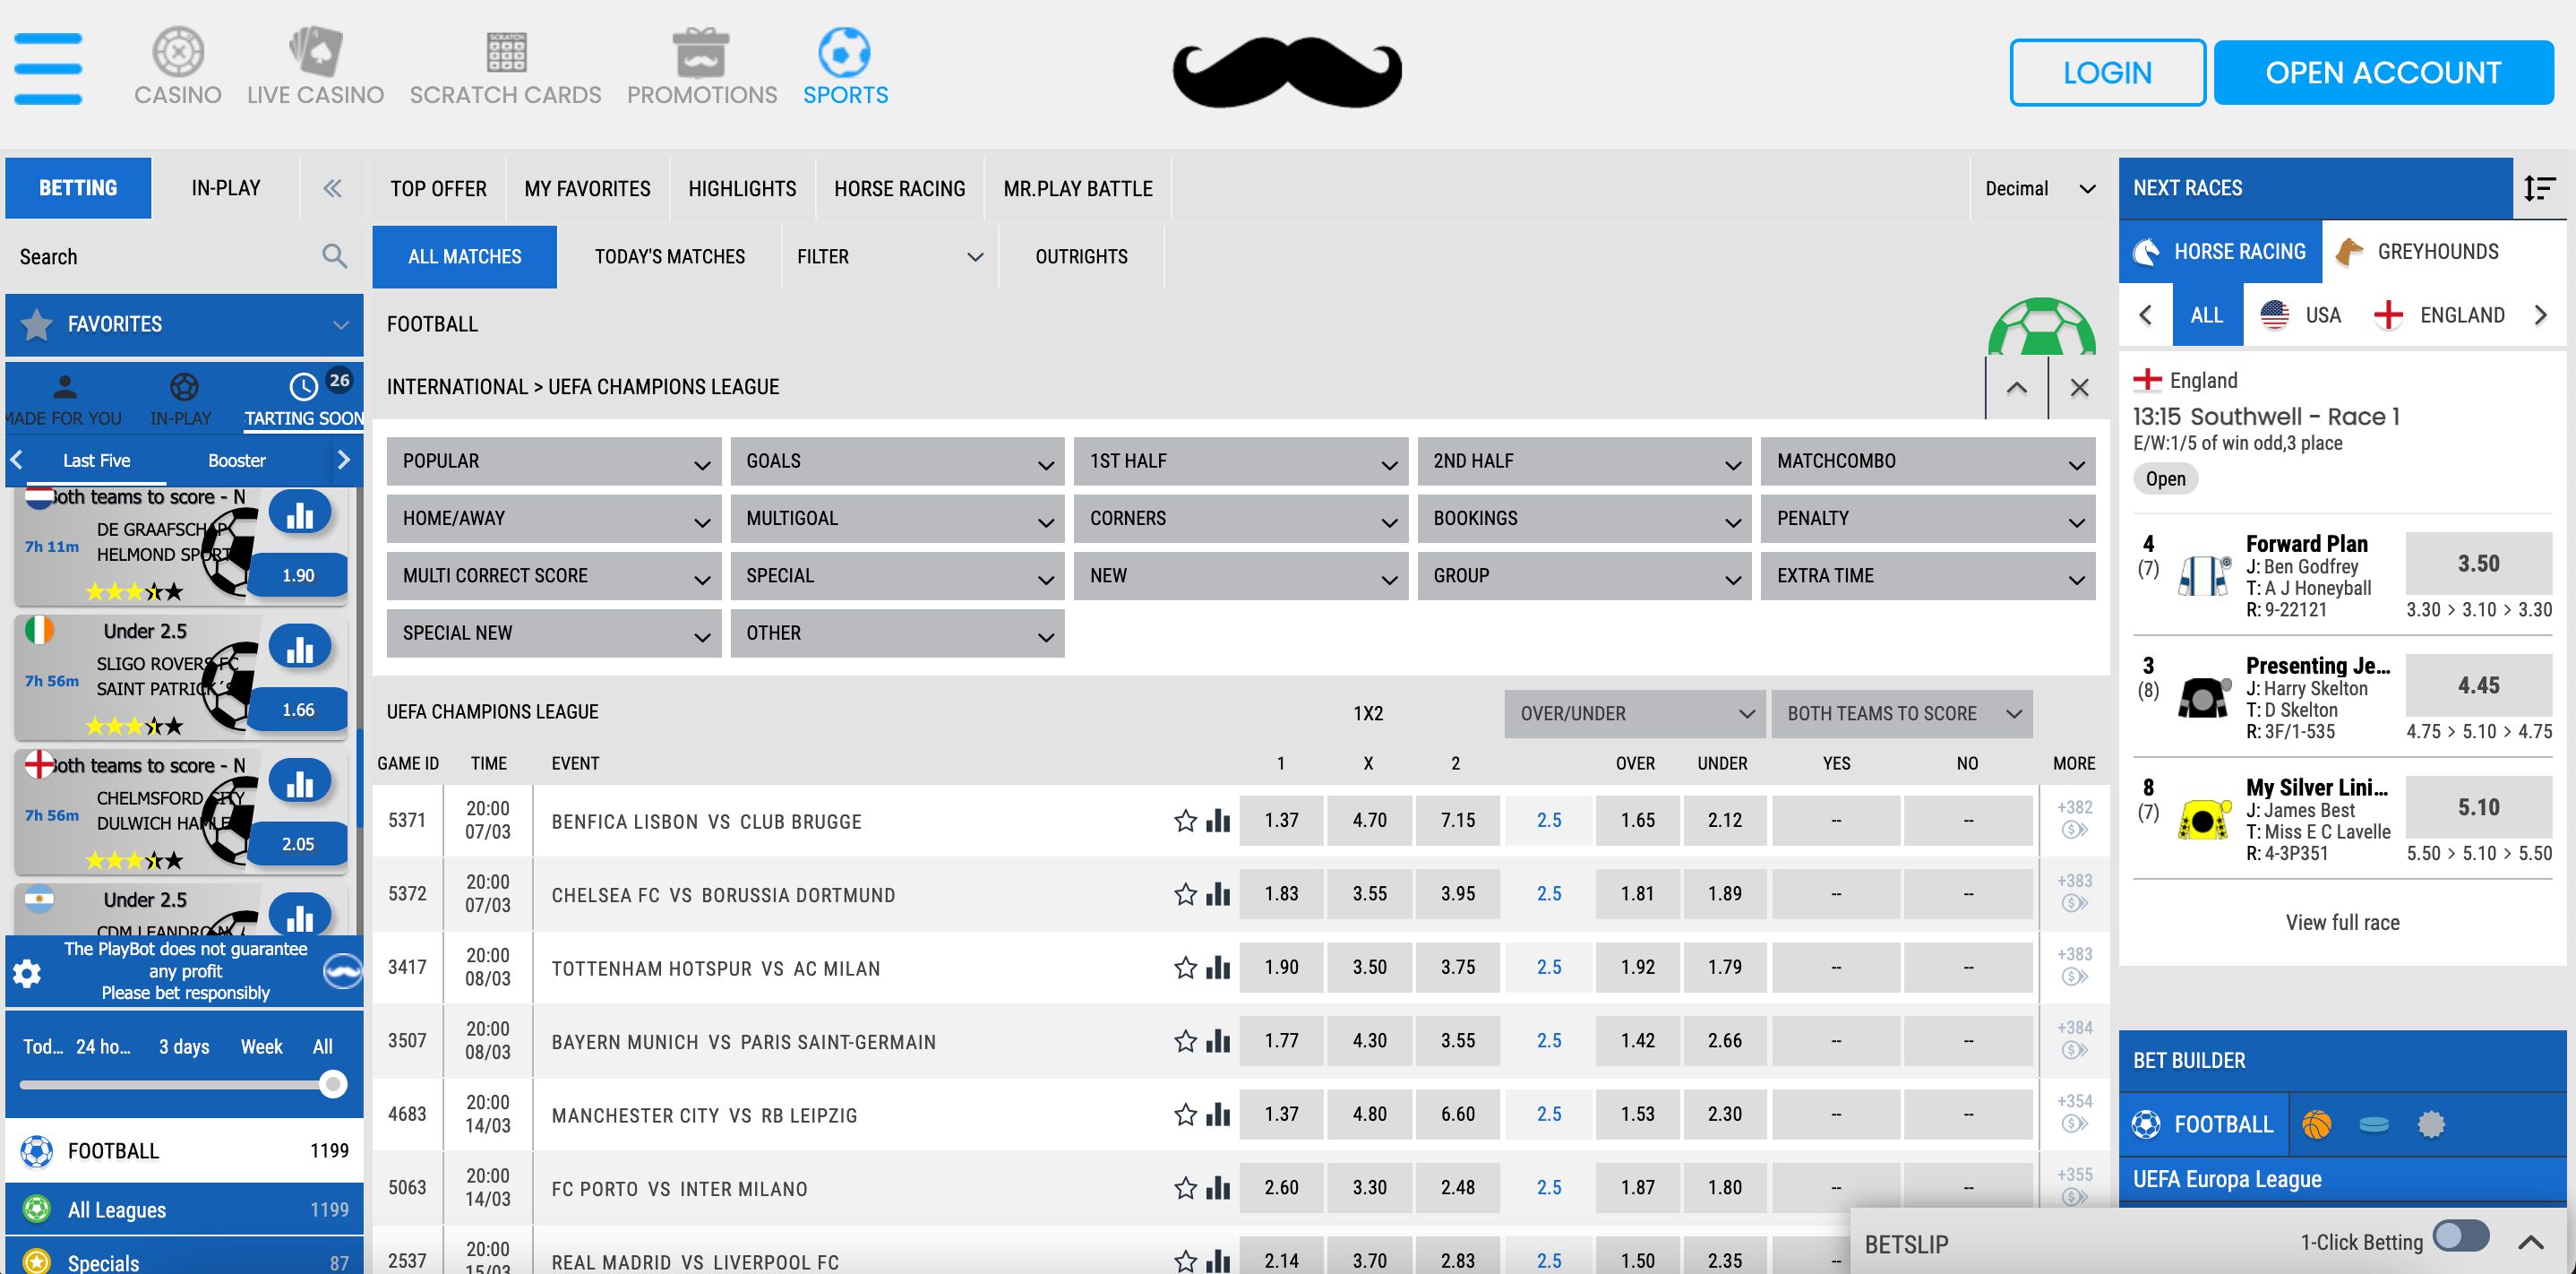Navigate to Scratch Cards using its icon
2576x1274 pixels.
tap(504, 52)
